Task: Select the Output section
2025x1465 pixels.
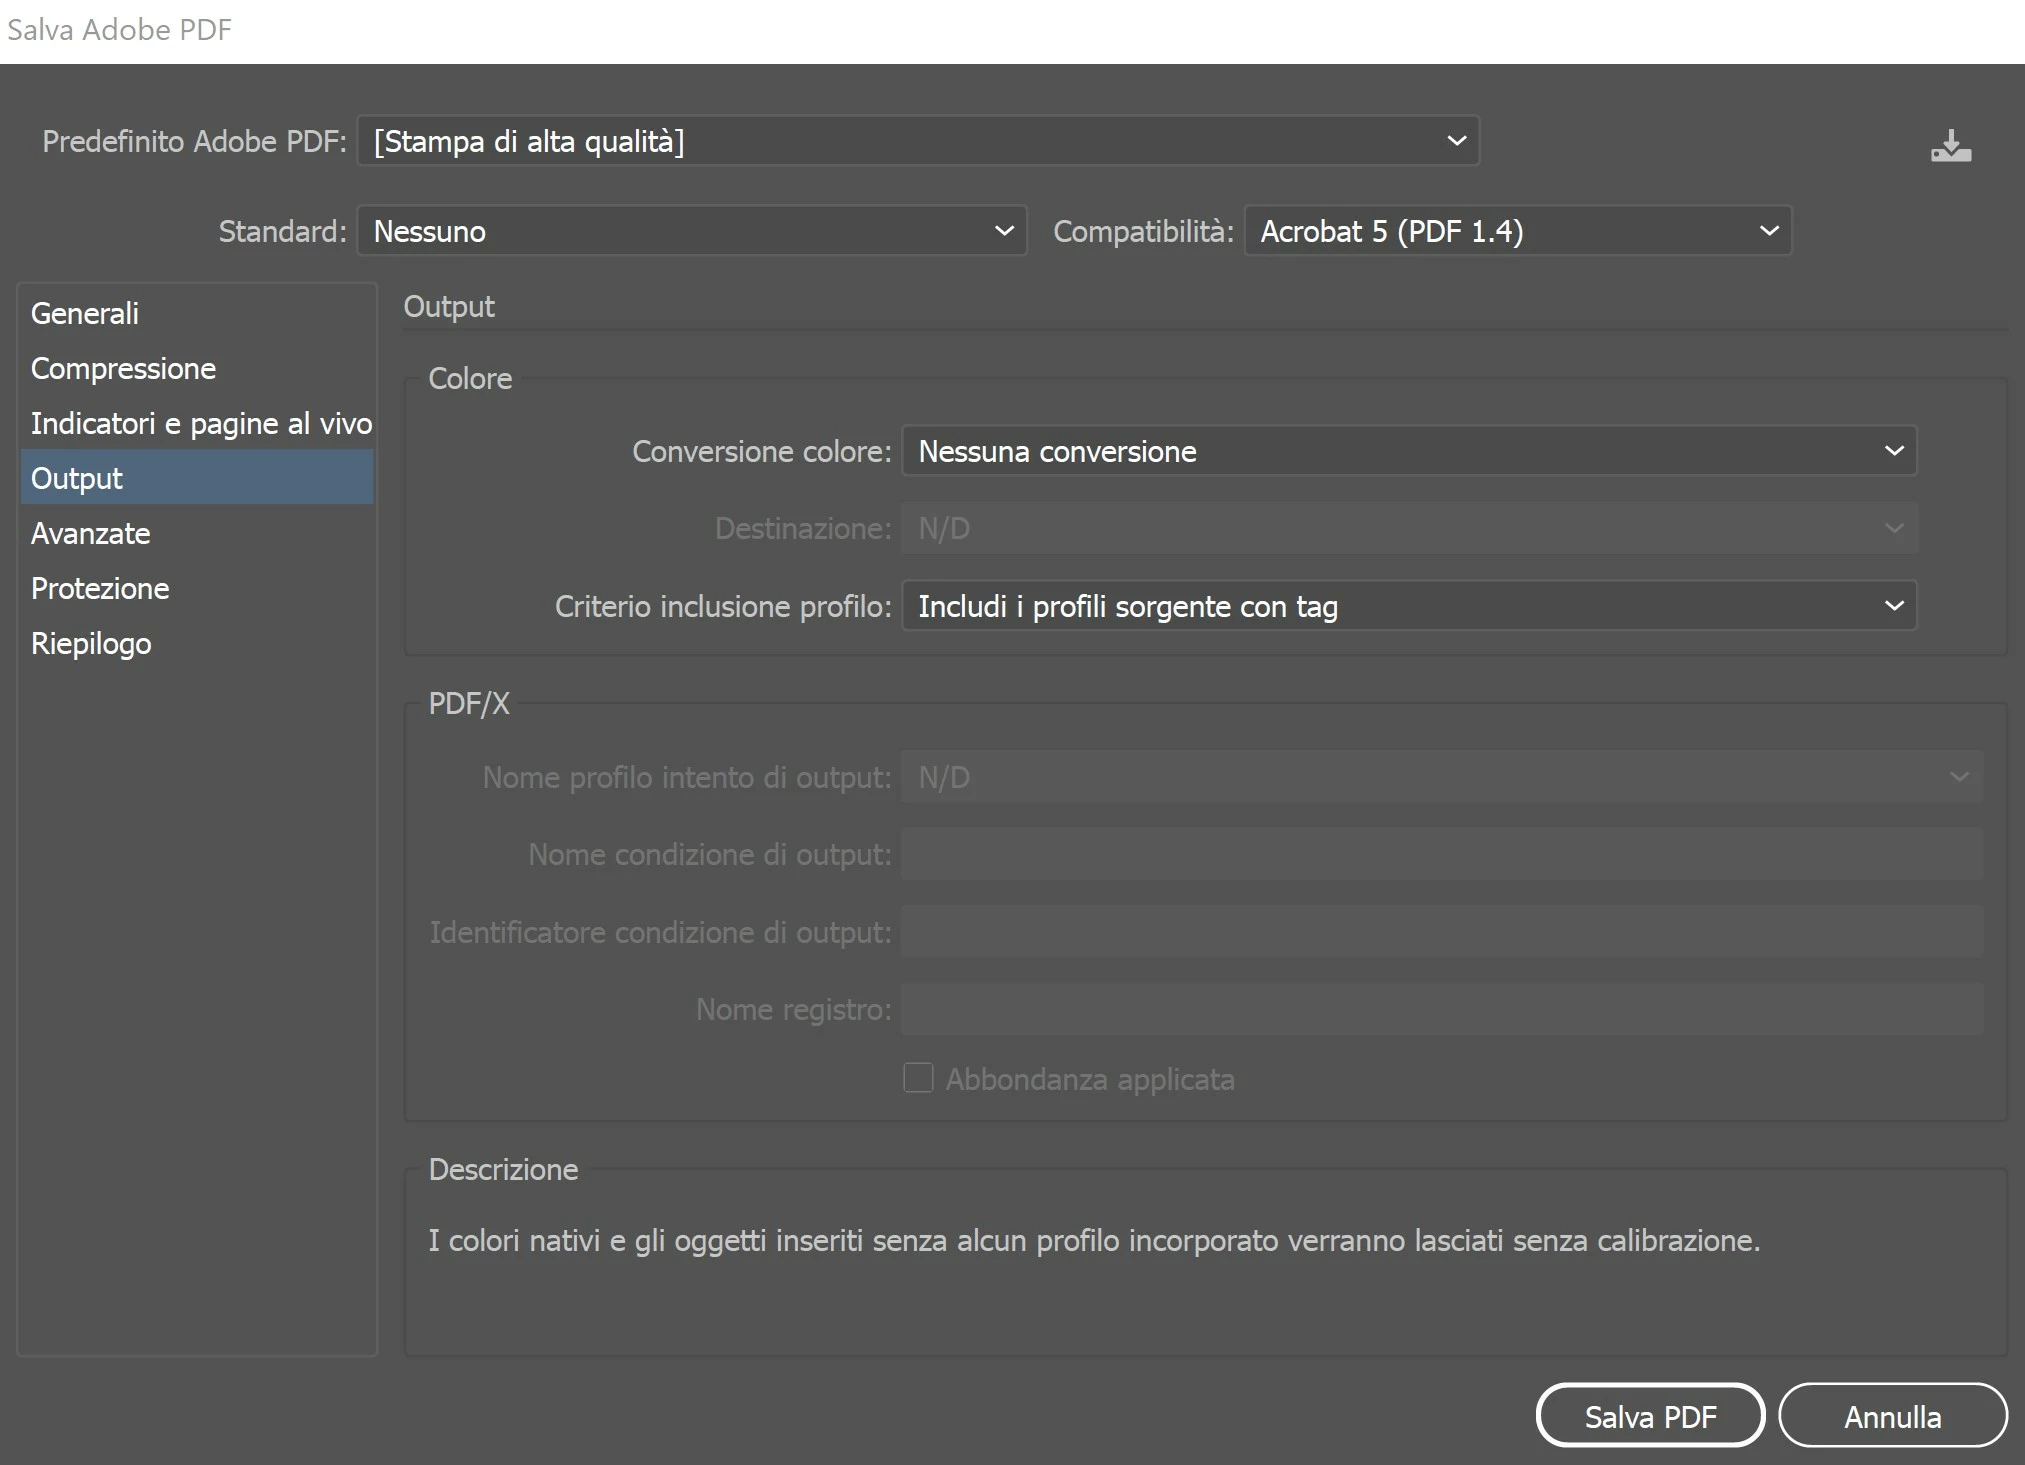Action: [x=77, y=478]
